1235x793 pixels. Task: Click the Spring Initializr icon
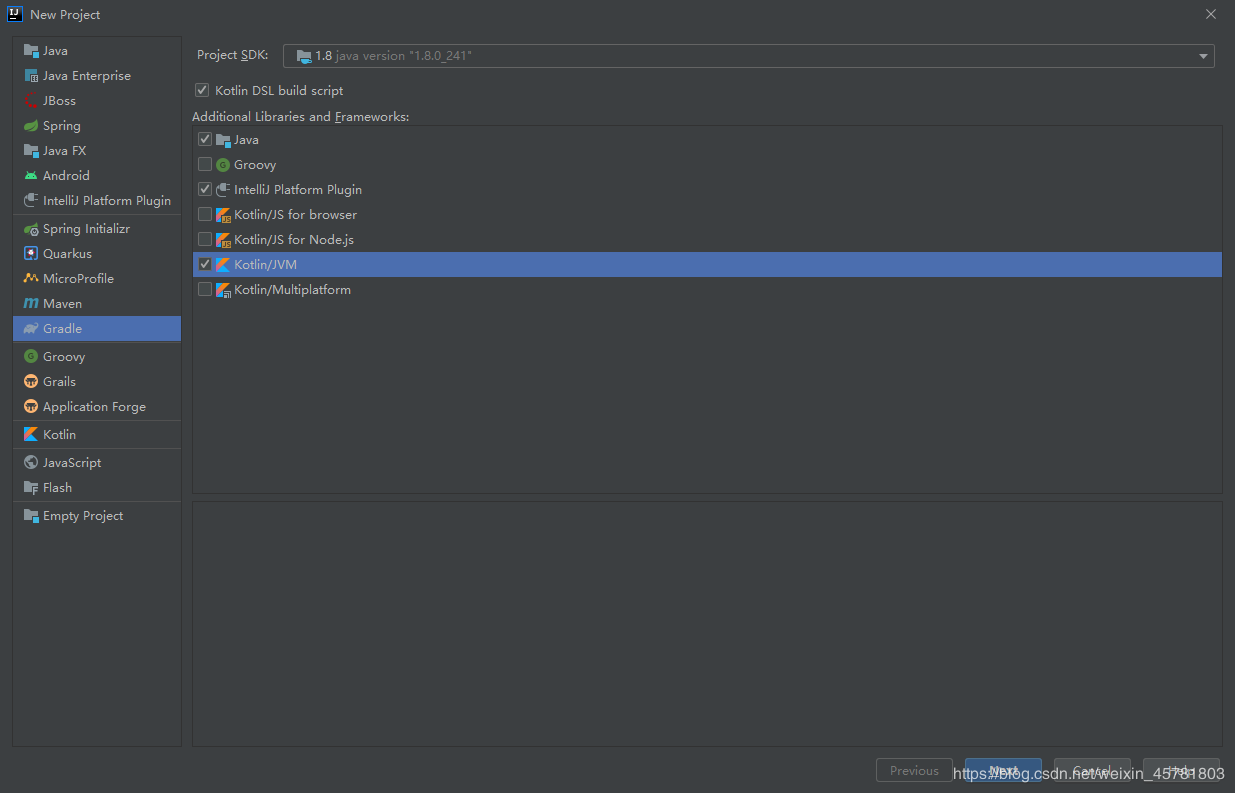31,228
